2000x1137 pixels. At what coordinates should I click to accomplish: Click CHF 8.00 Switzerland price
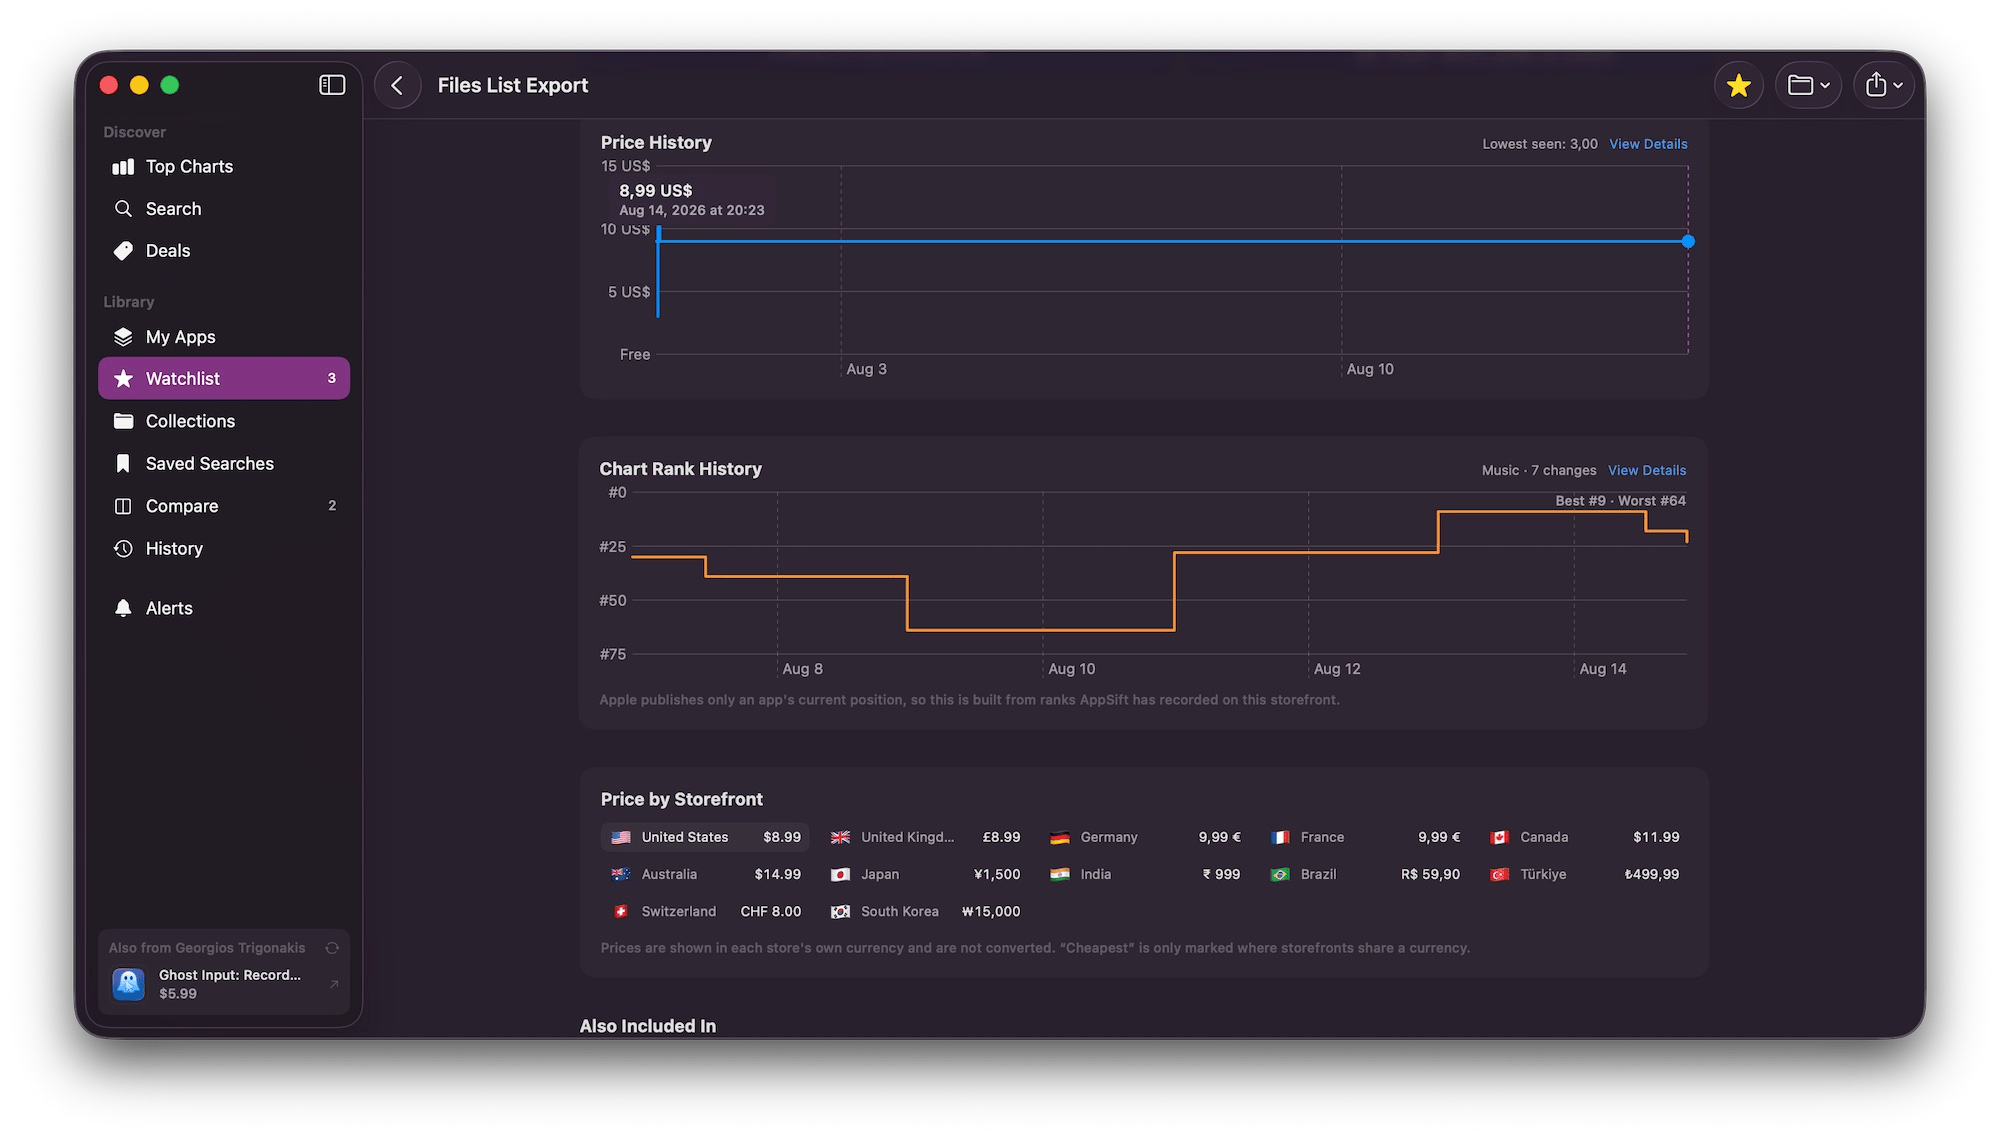(x=770, y=911)
